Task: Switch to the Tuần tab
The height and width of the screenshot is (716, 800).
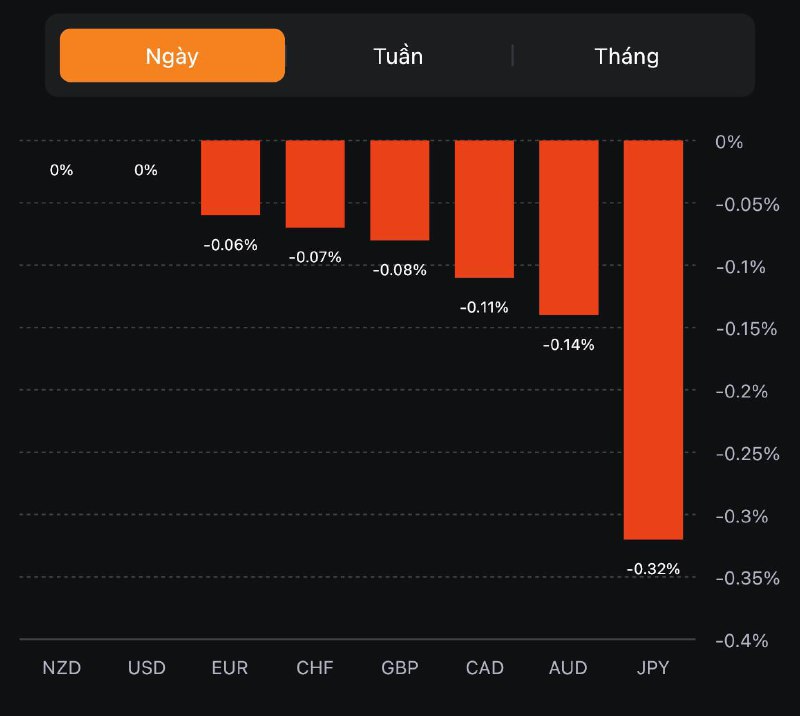Action: coord(398,55)
